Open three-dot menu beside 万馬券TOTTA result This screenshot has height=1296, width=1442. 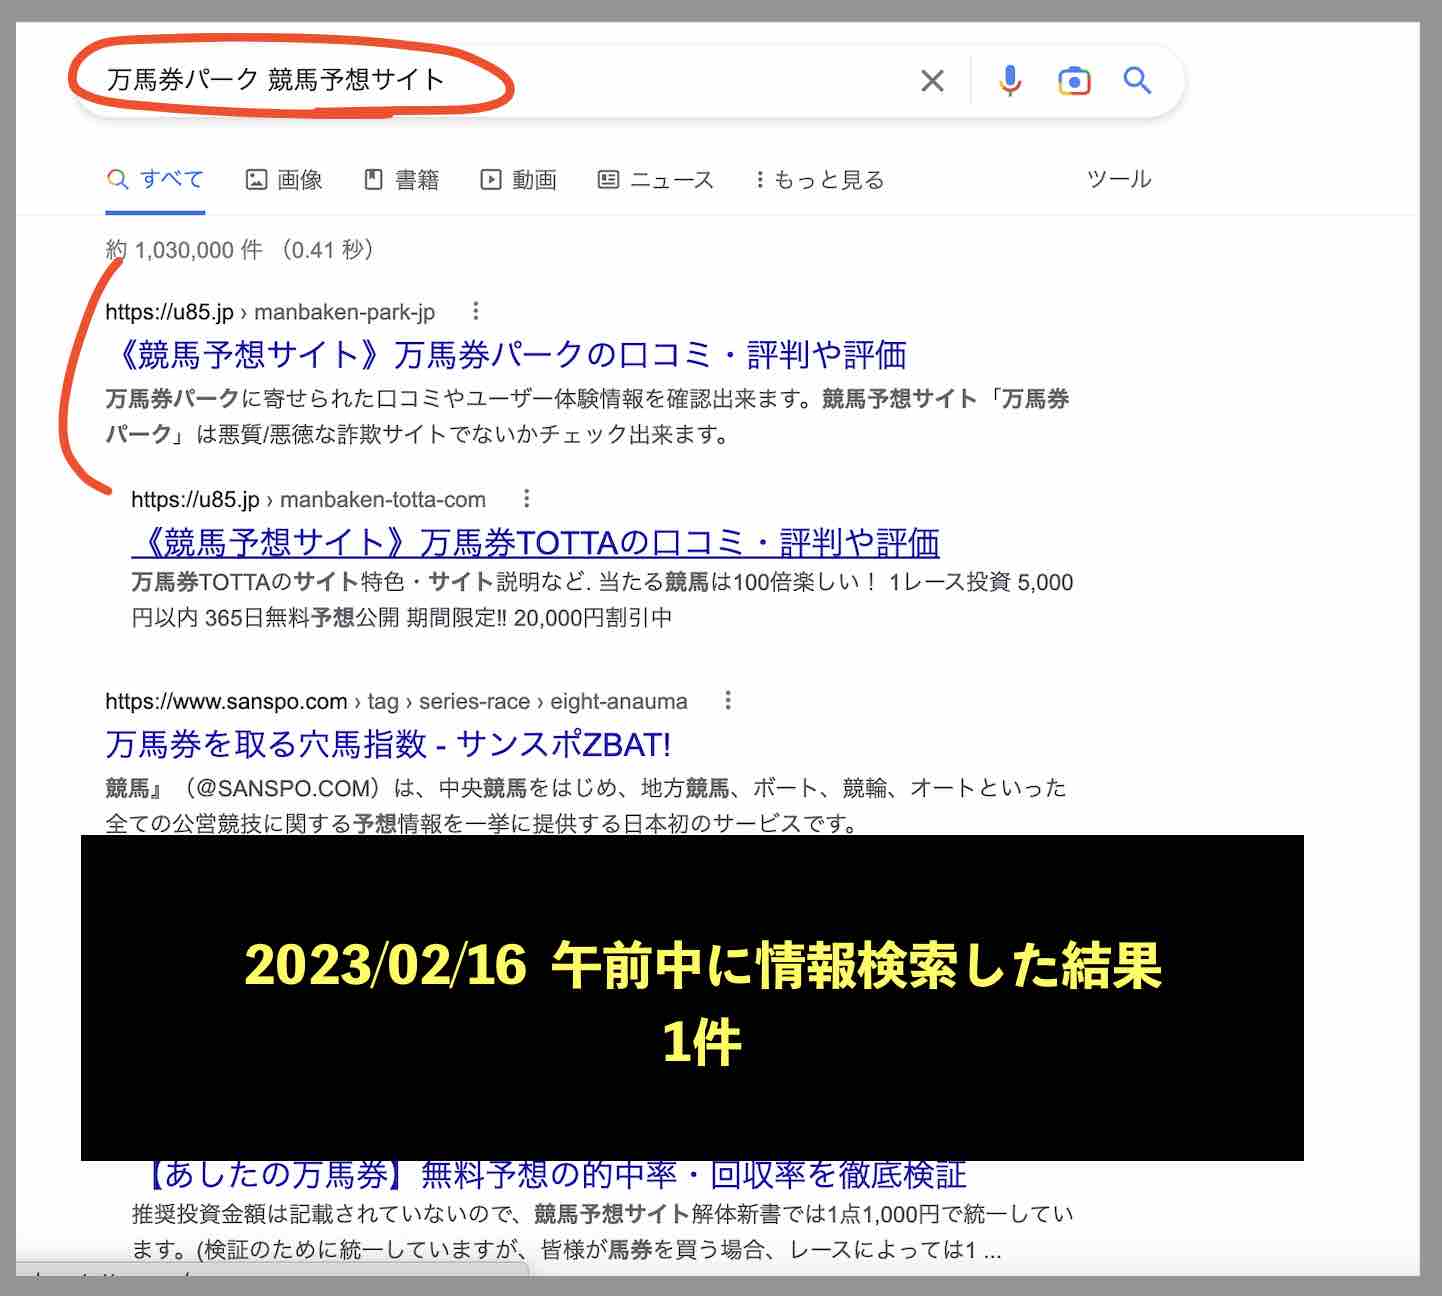point(524,498)
